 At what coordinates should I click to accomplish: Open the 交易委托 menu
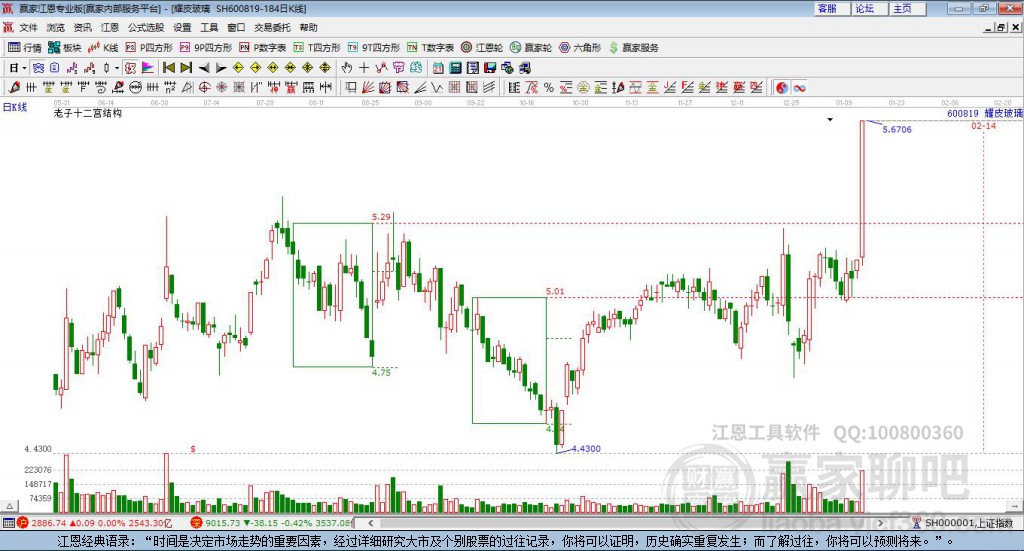click(x=272, y=27)
